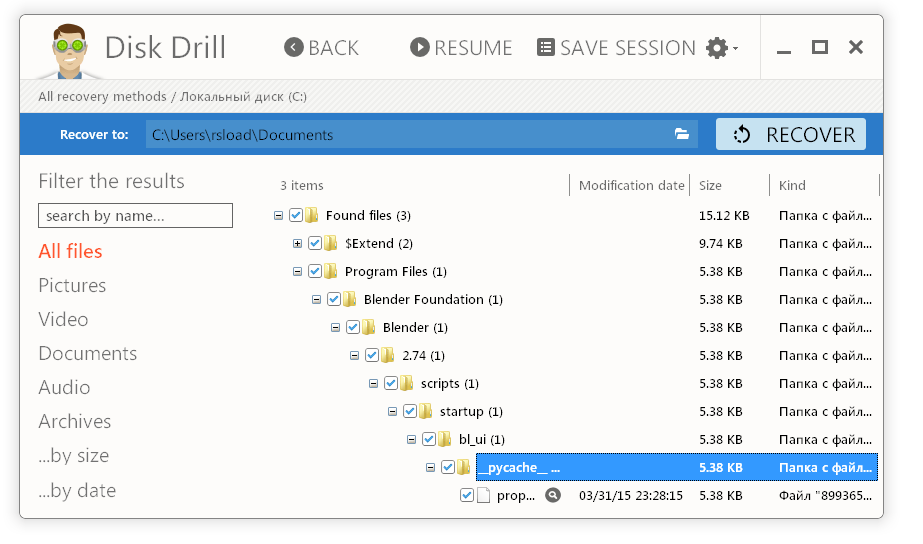Click the search by name field
The width and height of the screenshot is (923, 544).
[135, 215]
